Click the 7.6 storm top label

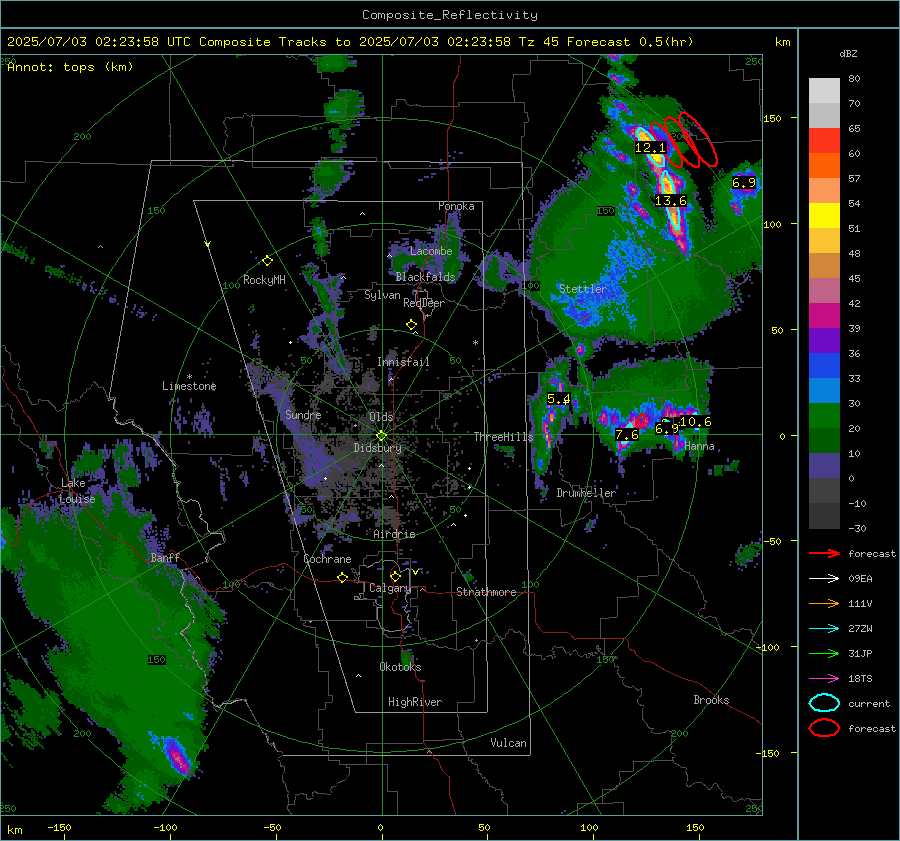click(x=627, y=435)
